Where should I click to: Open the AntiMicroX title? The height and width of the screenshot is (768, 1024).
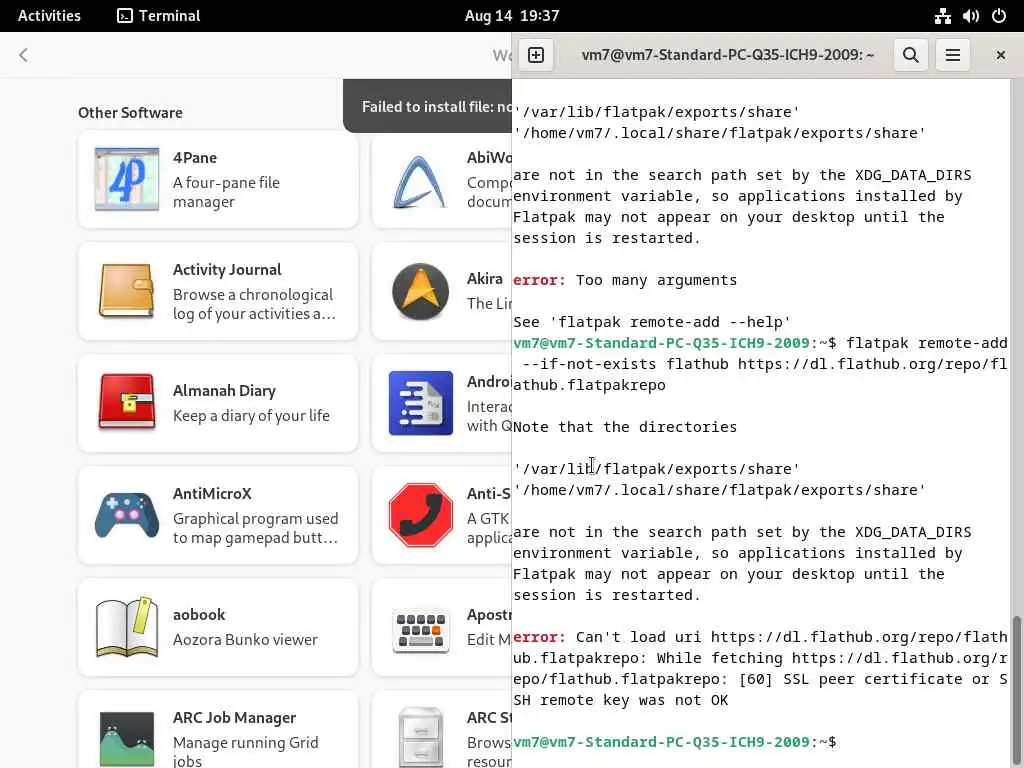[212, 494]
